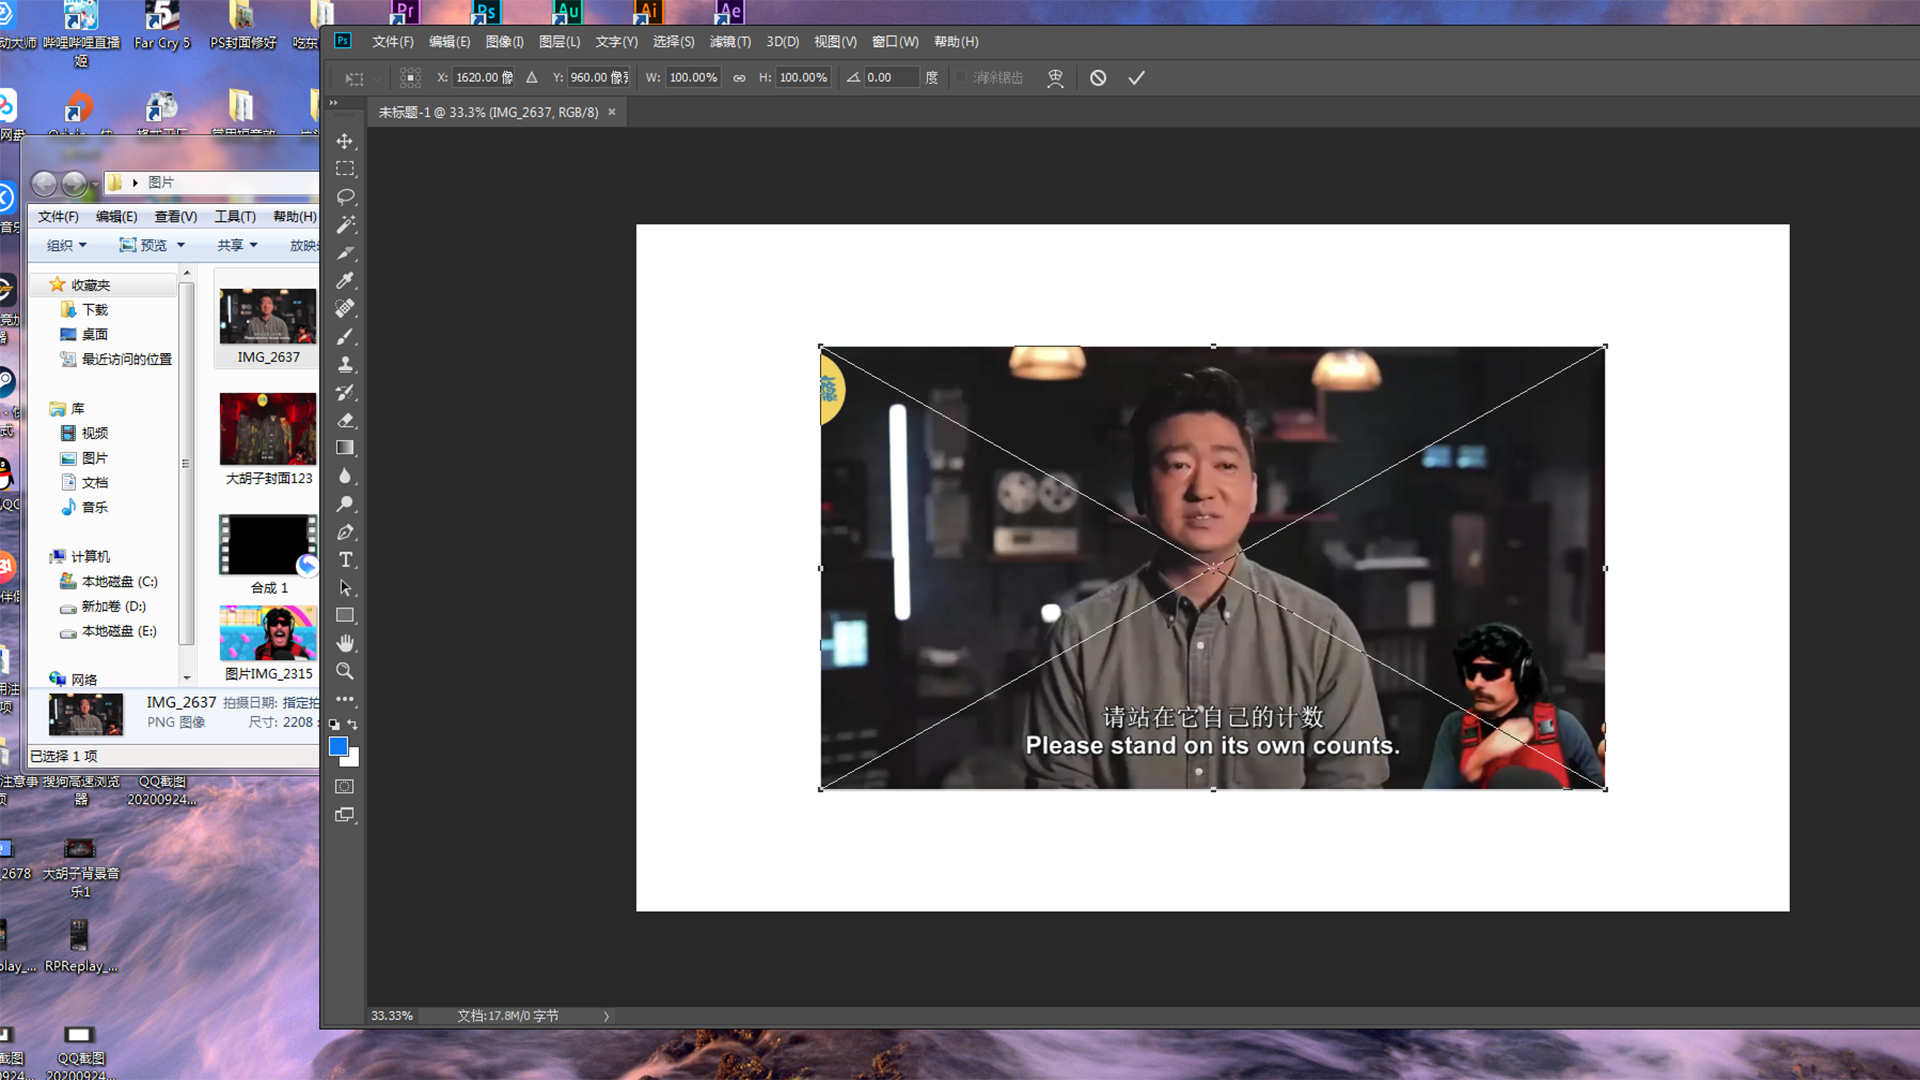Select the Rectangle shape tool
This screenshot has height=1080, width=1920.
click(x=345, y=616)
